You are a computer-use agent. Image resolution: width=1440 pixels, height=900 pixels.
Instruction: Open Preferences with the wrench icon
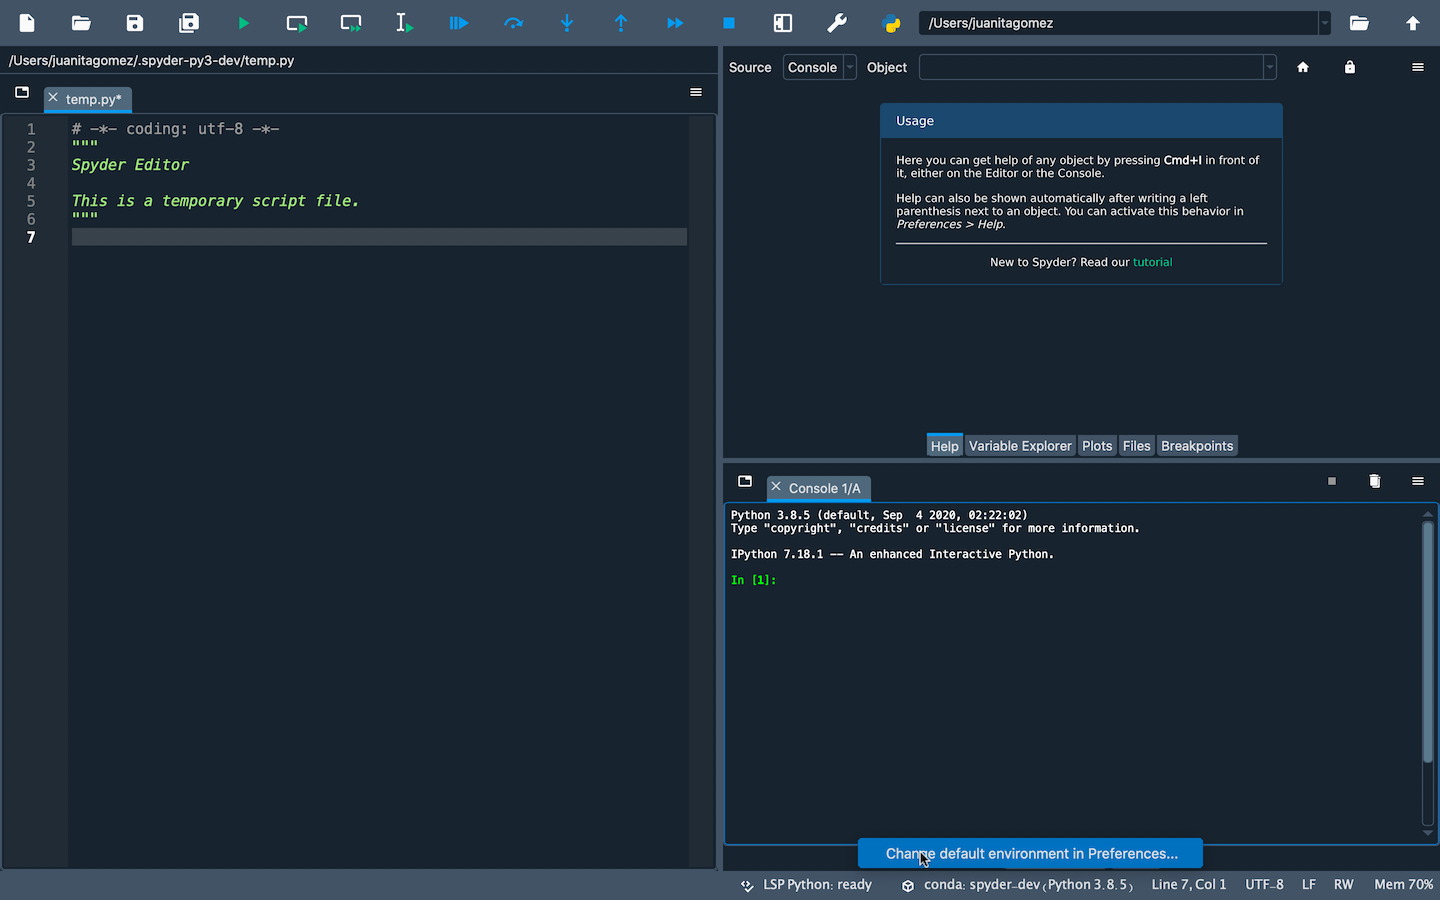(837, 23)
